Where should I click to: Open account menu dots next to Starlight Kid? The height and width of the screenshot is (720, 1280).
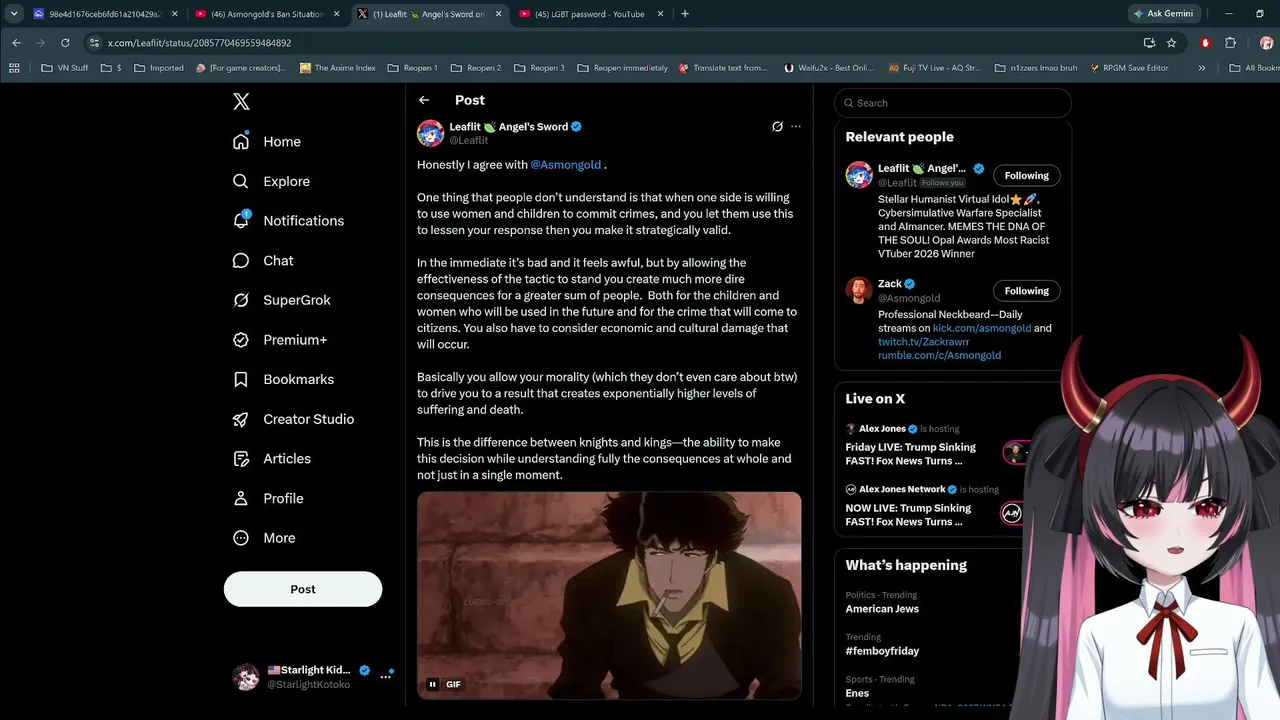(386, 677)
